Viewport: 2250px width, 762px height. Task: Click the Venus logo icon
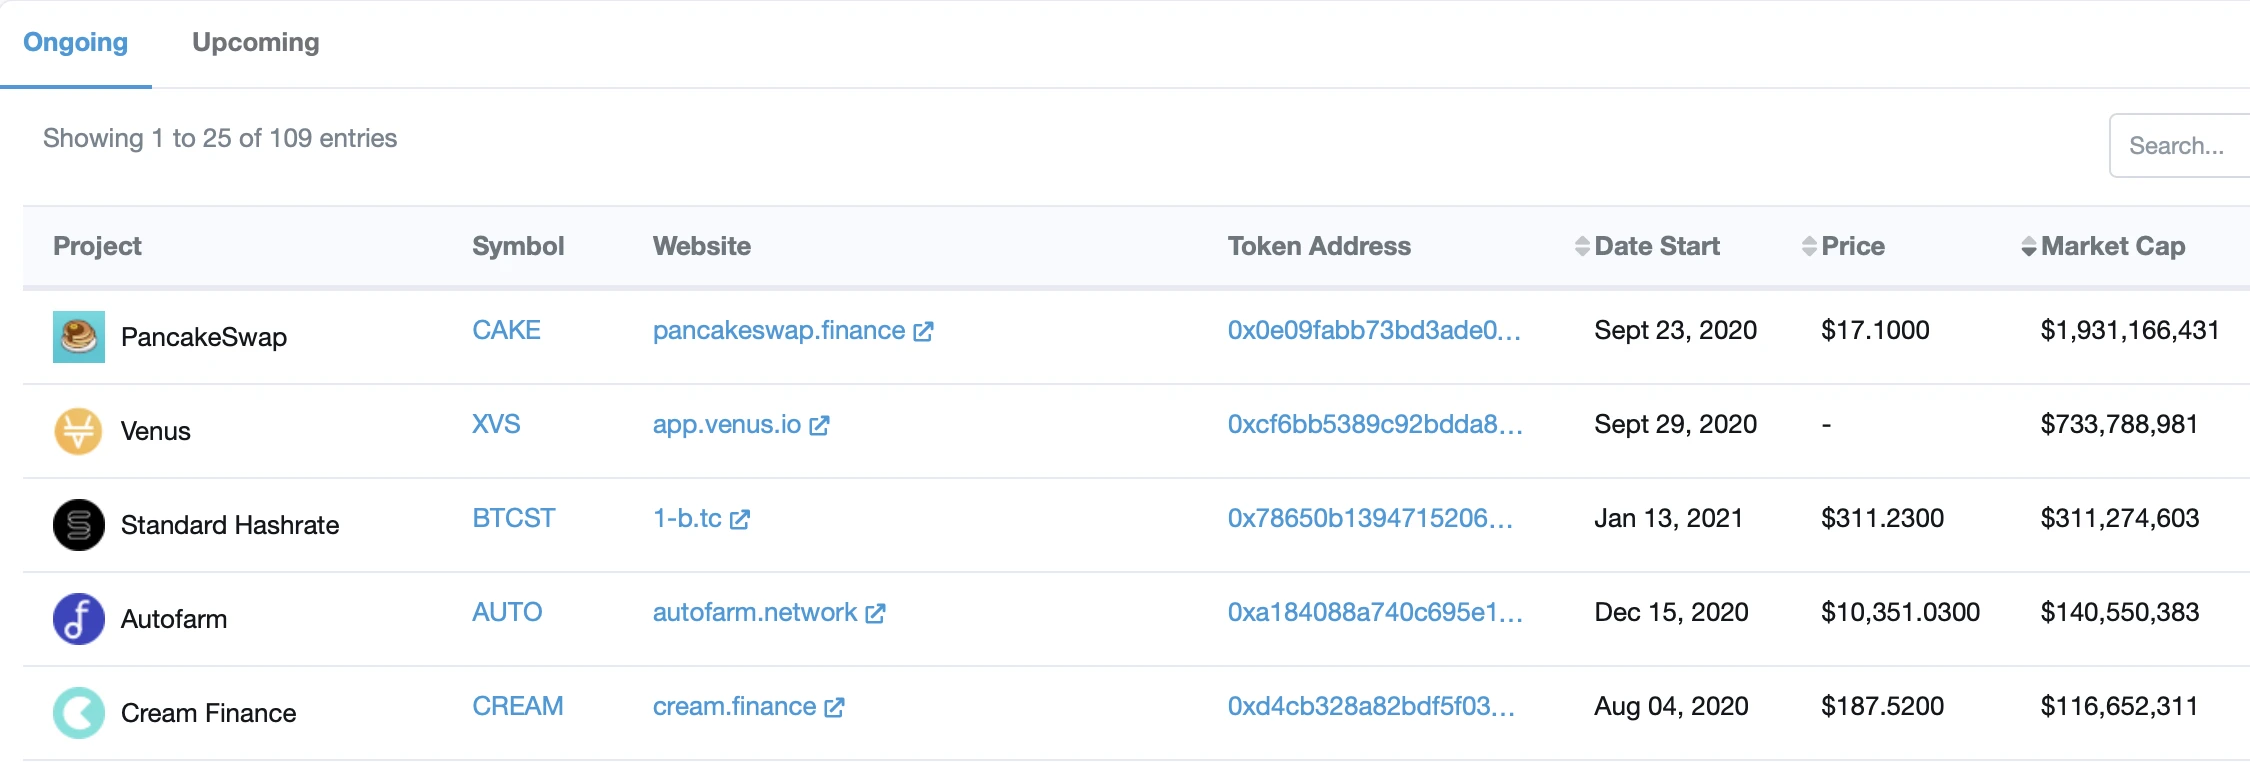(x=78, y=431)
